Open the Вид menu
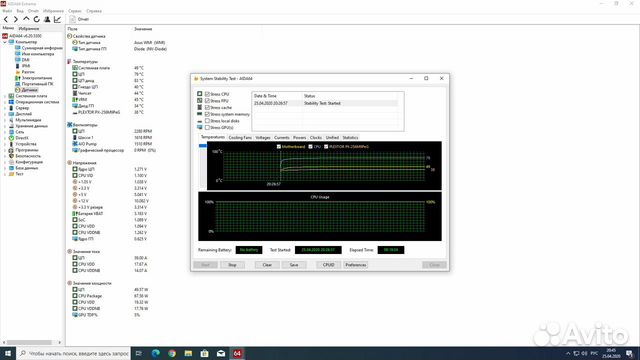The image size is (640, 360). coord(20,11)
